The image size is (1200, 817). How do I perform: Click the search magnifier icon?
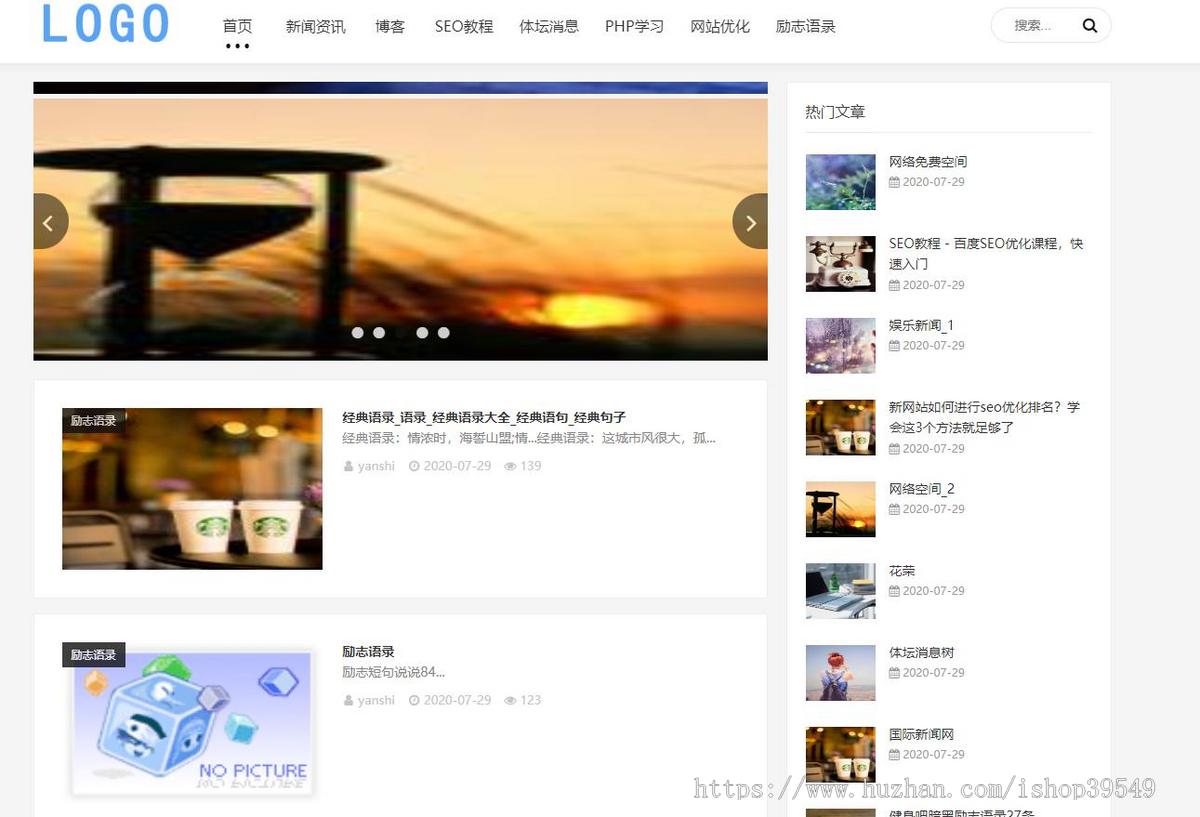tap(1090, 26)
